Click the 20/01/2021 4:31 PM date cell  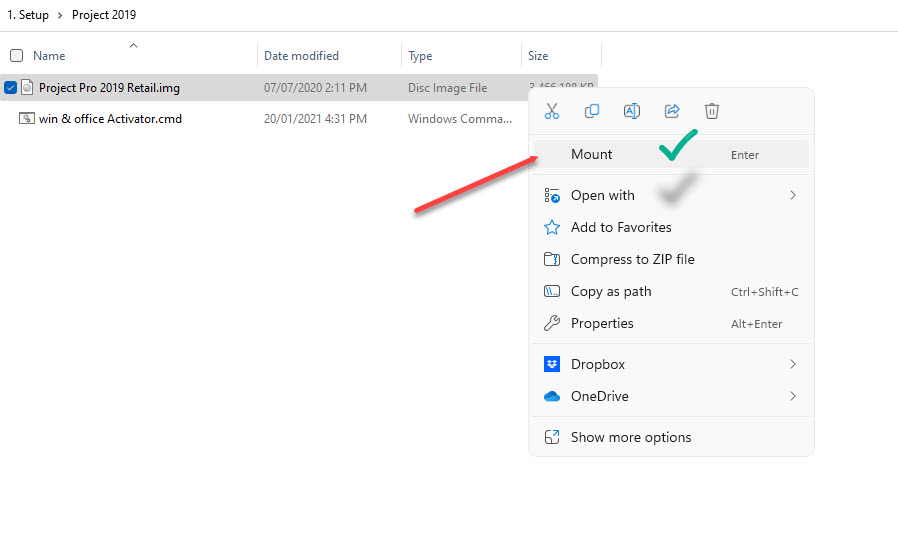(315, 119)
